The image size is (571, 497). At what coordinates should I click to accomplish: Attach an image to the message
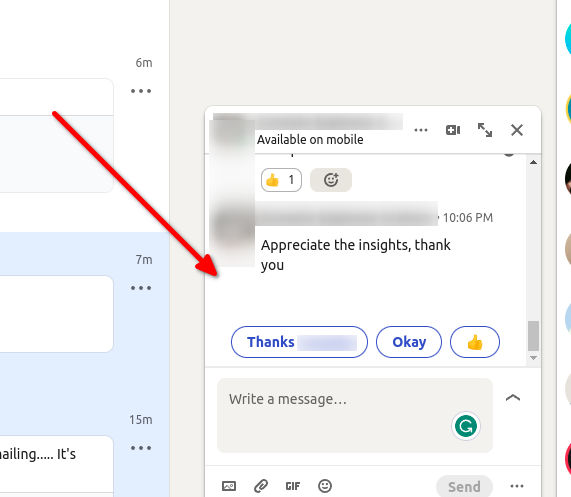point(229,486)
